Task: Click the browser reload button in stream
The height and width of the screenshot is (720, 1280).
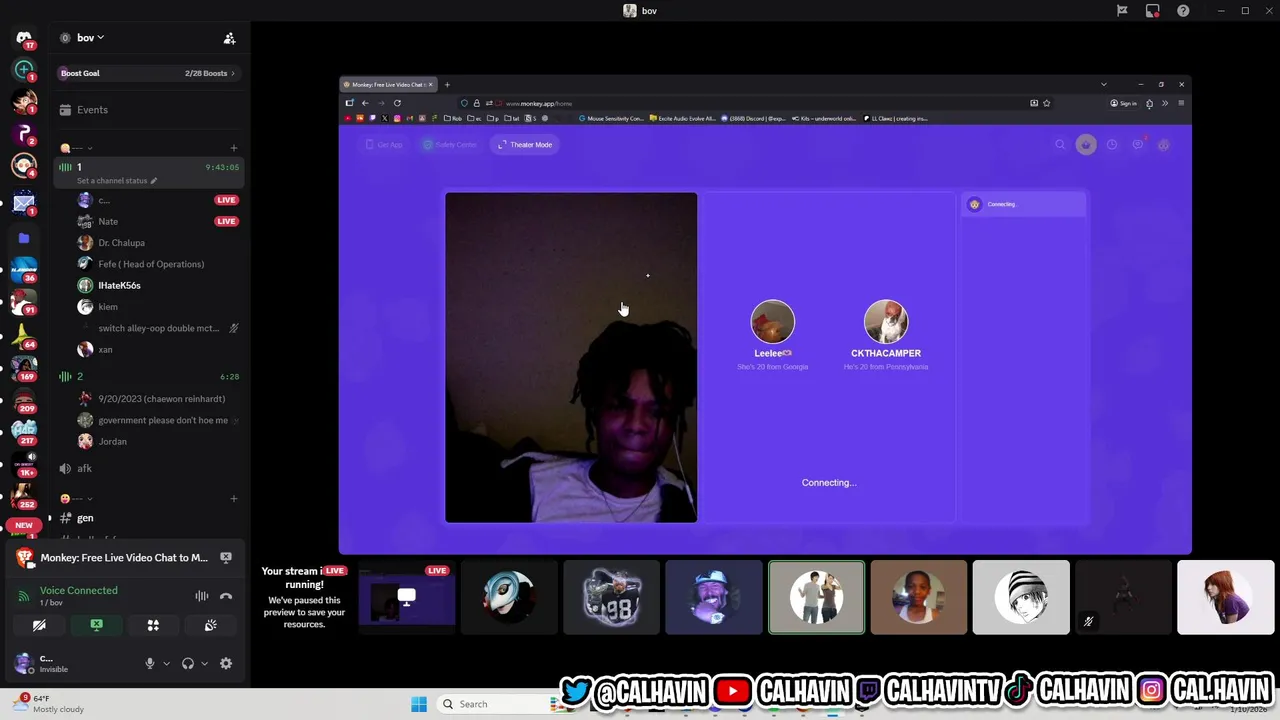Action: [x=397, y=103]
